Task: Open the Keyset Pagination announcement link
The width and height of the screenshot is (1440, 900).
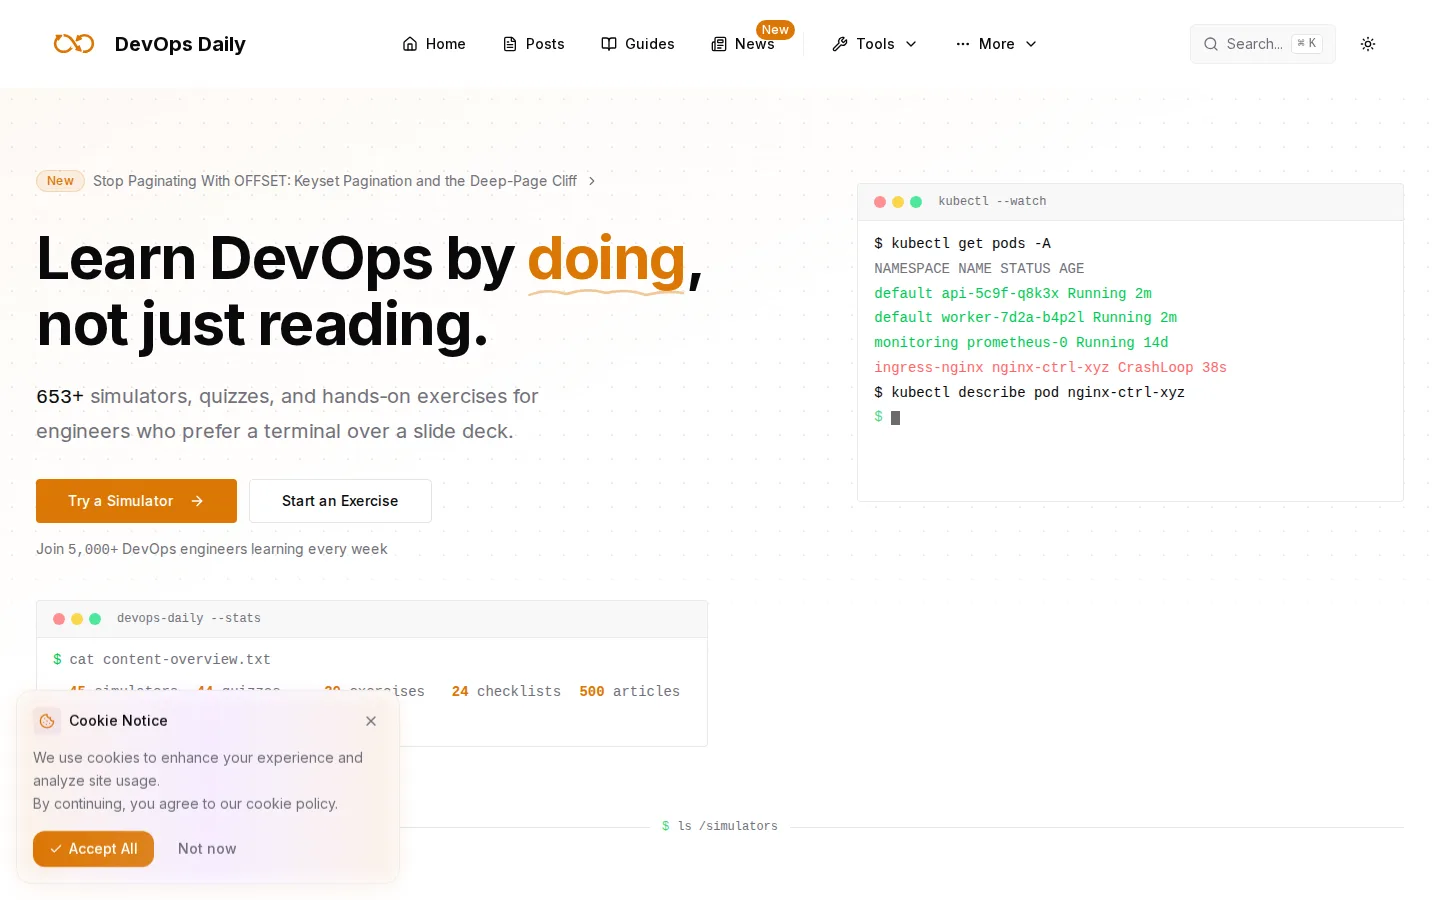Action: point(335,181)
